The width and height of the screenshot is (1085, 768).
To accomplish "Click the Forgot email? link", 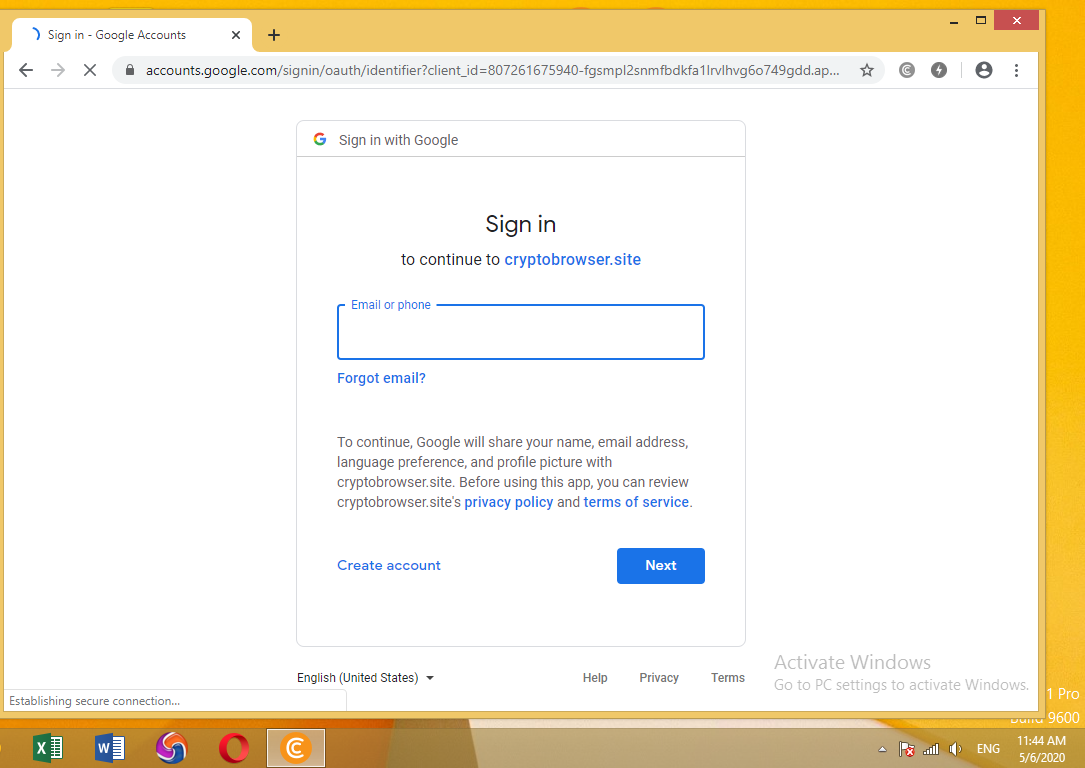I will [x=381, y=378].
